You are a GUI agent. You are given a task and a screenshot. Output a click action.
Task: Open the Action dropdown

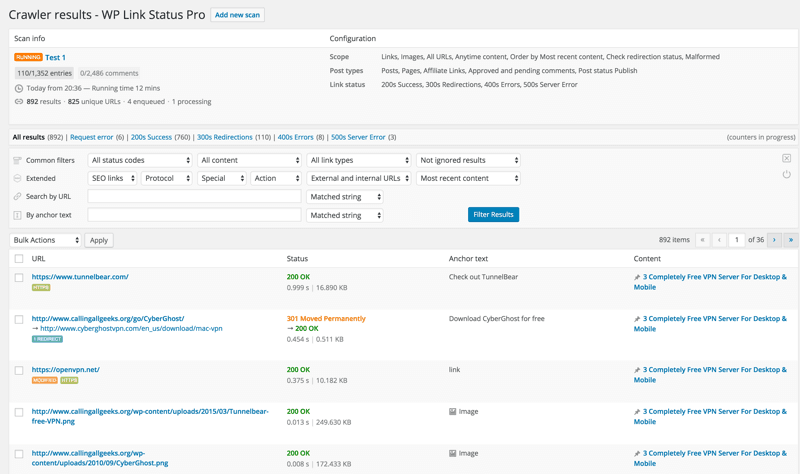click(x=276, y=178)
